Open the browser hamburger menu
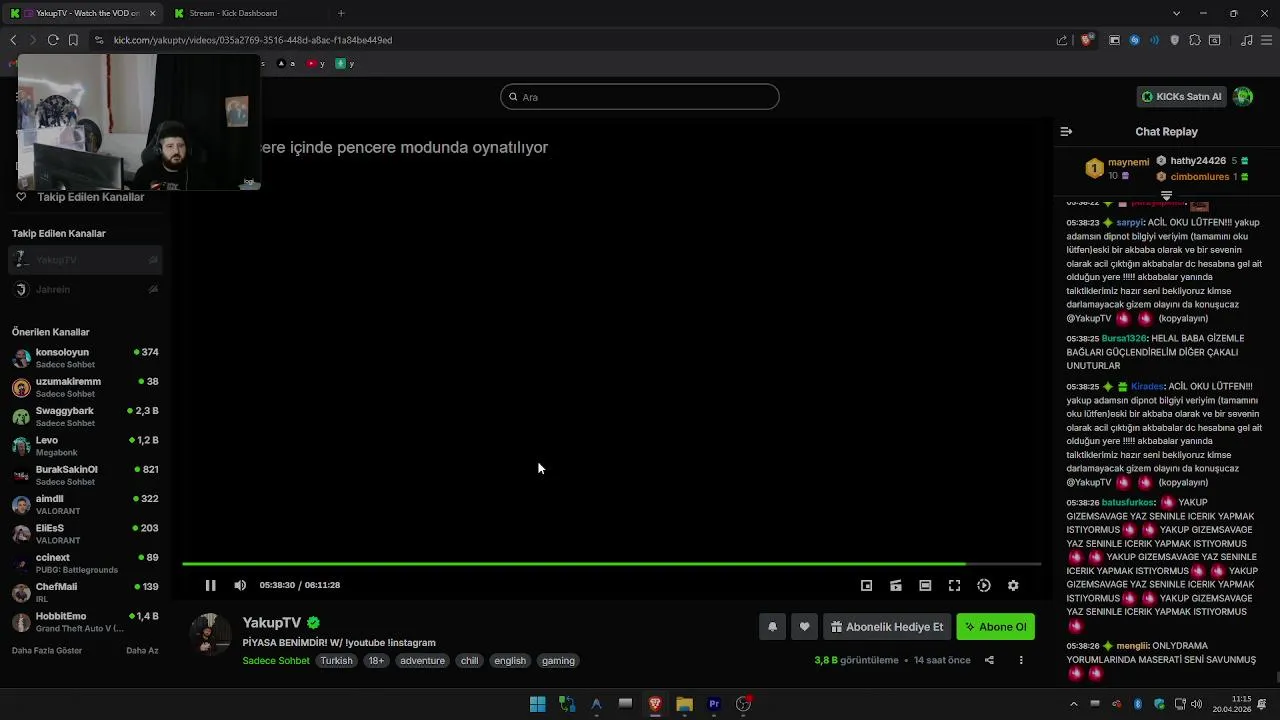This screenshot has height=720, width=1280. tap(1266, 40)
